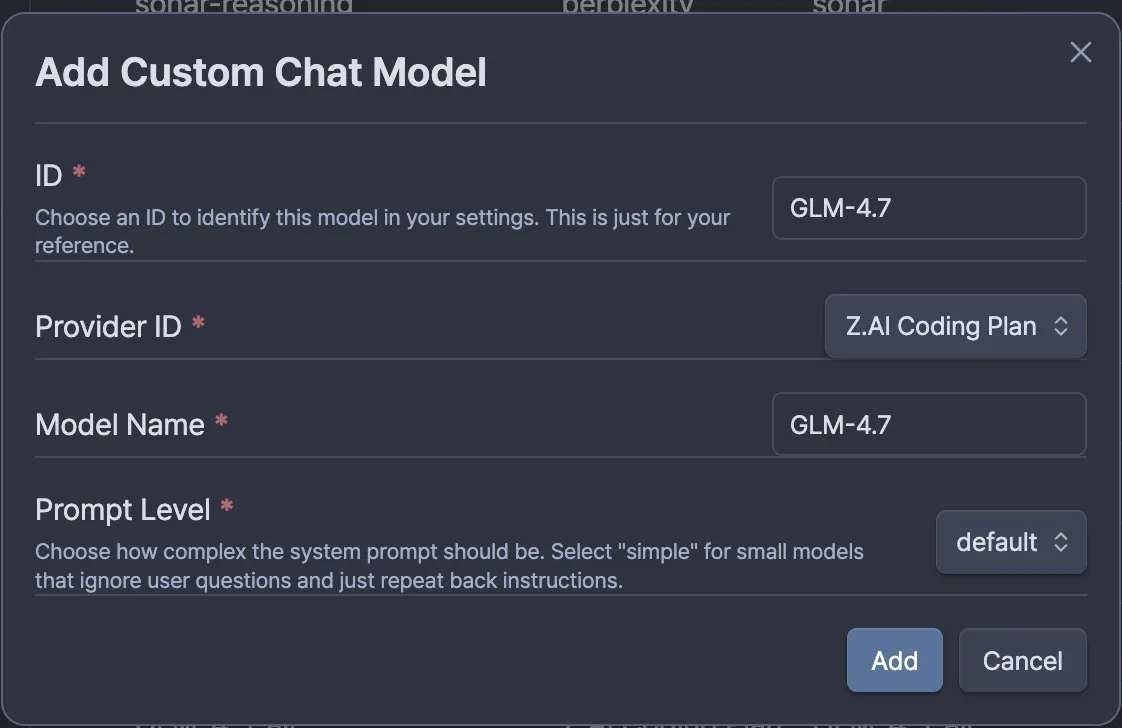Click the Prompt Level label

(x=123, y=510)
